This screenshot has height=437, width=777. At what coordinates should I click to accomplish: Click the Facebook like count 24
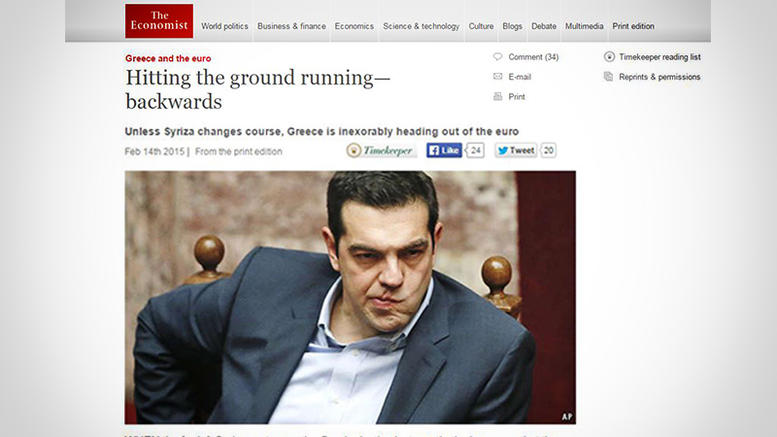(475, 150)
